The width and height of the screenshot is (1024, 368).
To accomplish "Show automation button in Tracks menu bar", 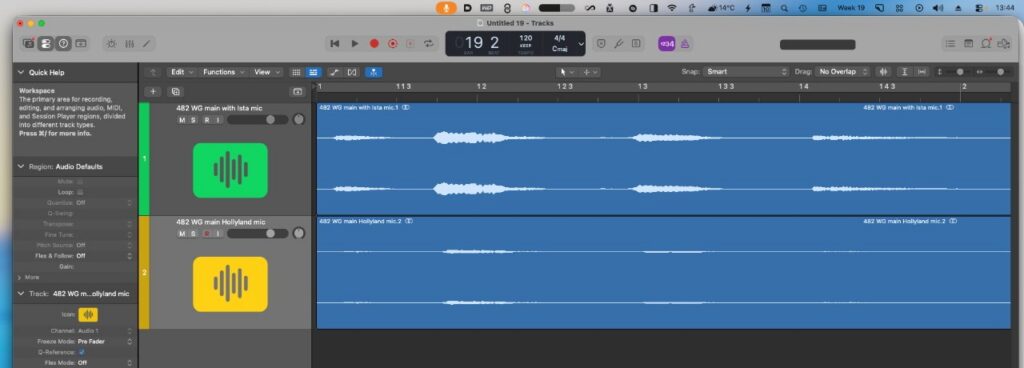I will tap(334, 72).
